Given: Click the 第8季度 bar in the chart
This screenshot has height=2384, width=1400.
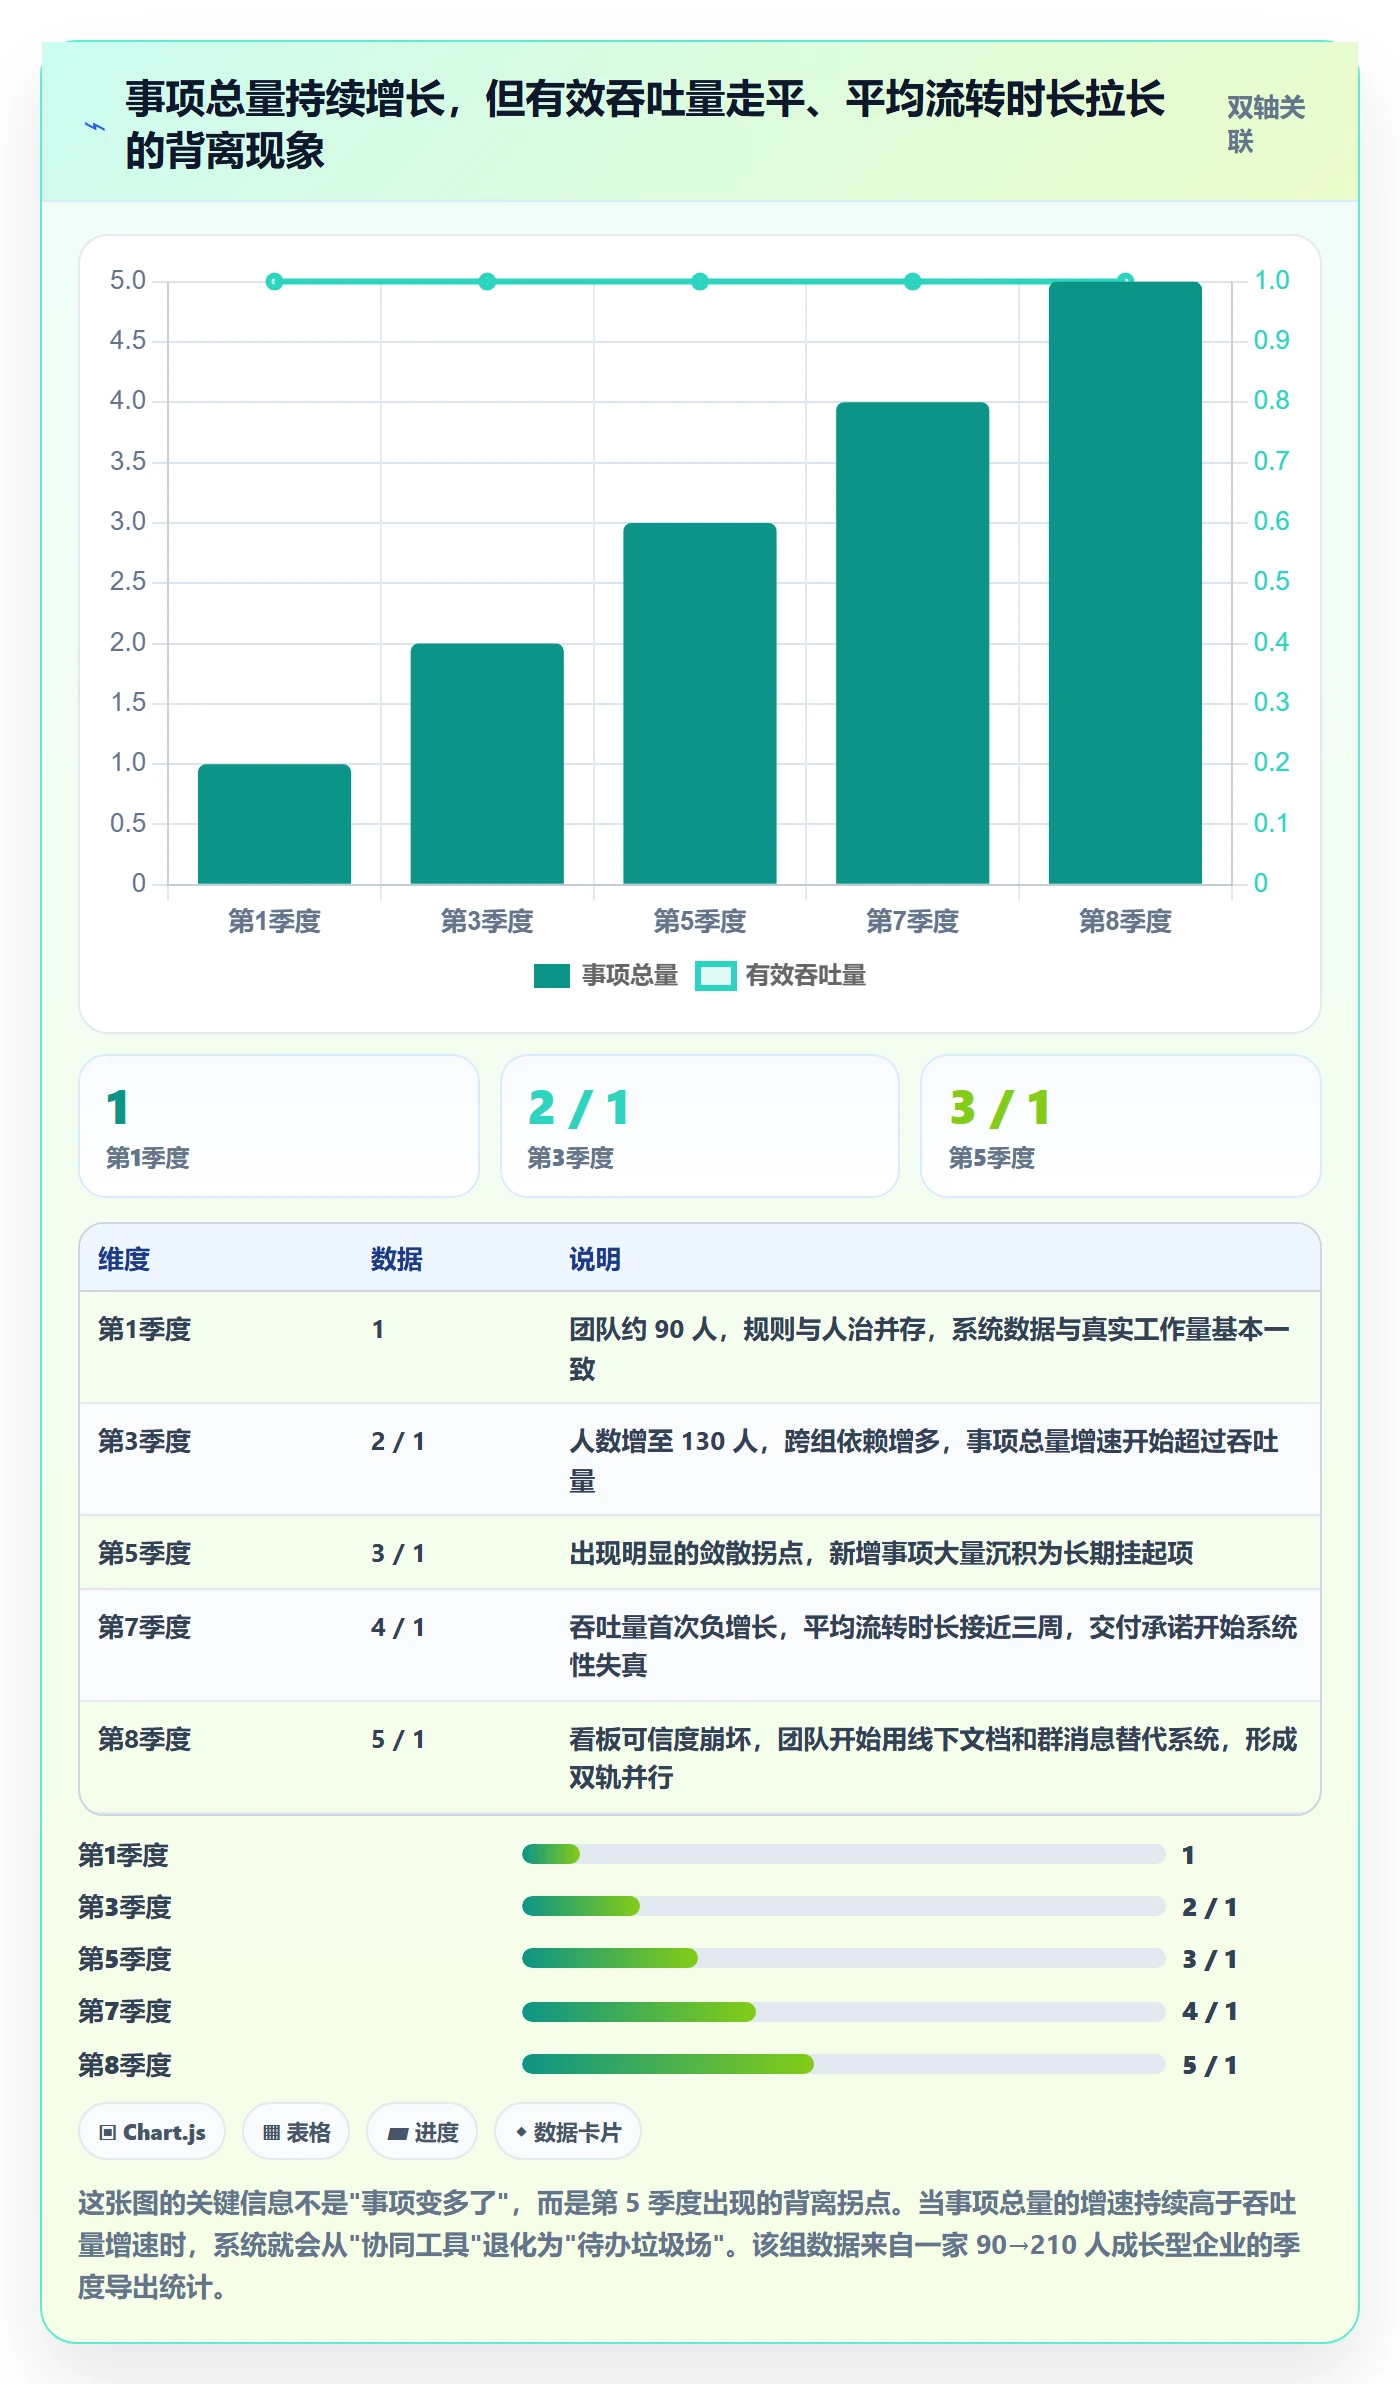Looking at the screenshot, I should pyautogui.click(x=1125, y=583).
